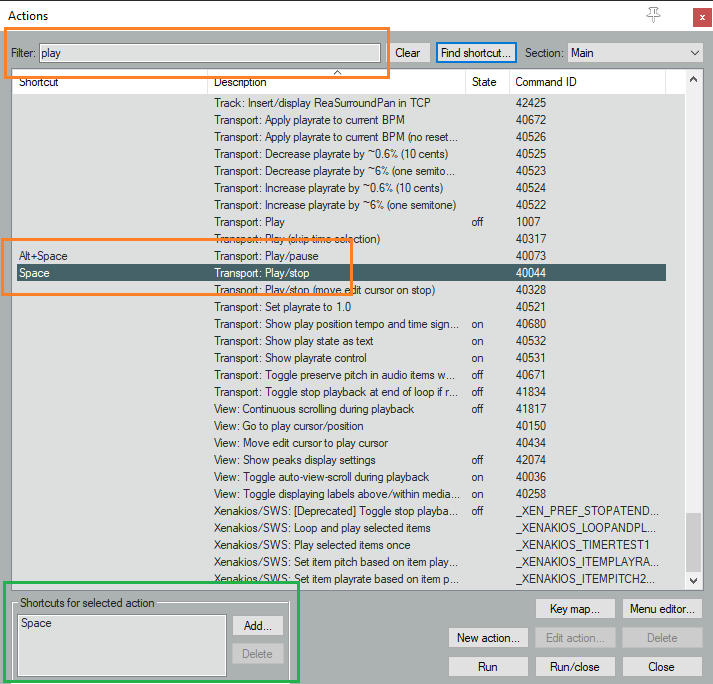Image resolution: width=713 pixels, height=684 pixels.
Task: Click the Run/close button
Action: (574, 667)
